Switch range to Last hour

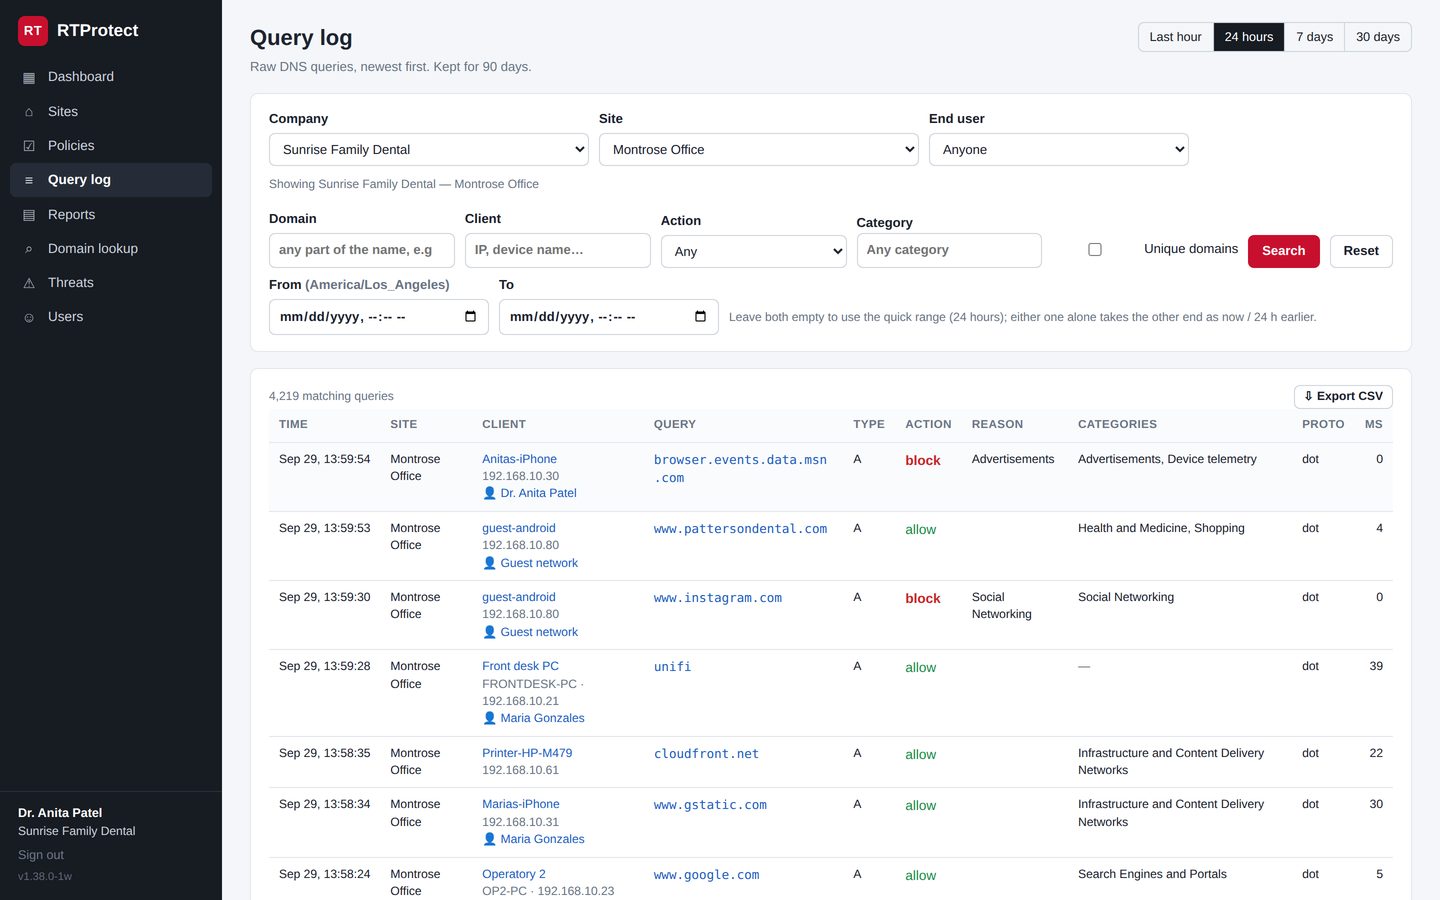click(x=1175, y=37)
